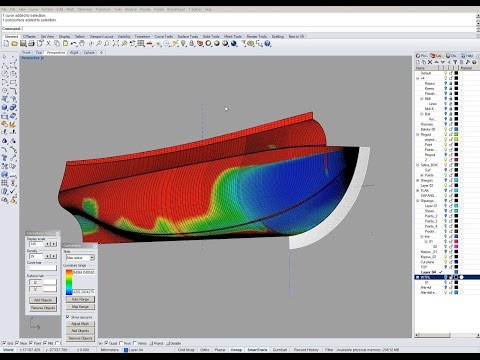Collapse the v4 layer tree node
The height and width of the screenshot is (360, 480).
[x=418, y=78]
